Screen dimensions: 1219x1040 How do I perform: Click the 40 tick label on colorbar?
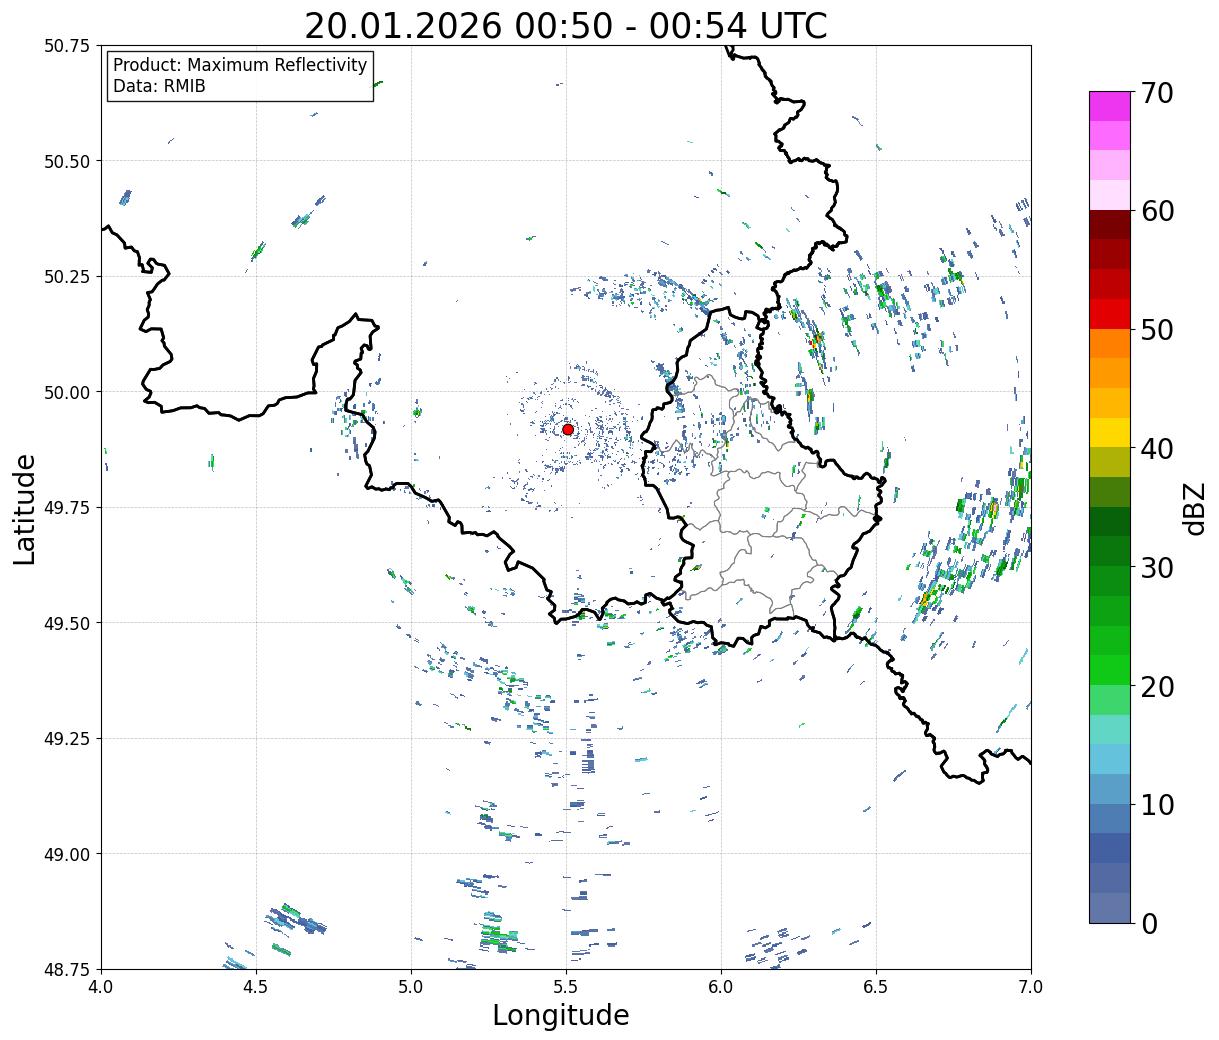pyautogui.click(x=1156, y=449)
